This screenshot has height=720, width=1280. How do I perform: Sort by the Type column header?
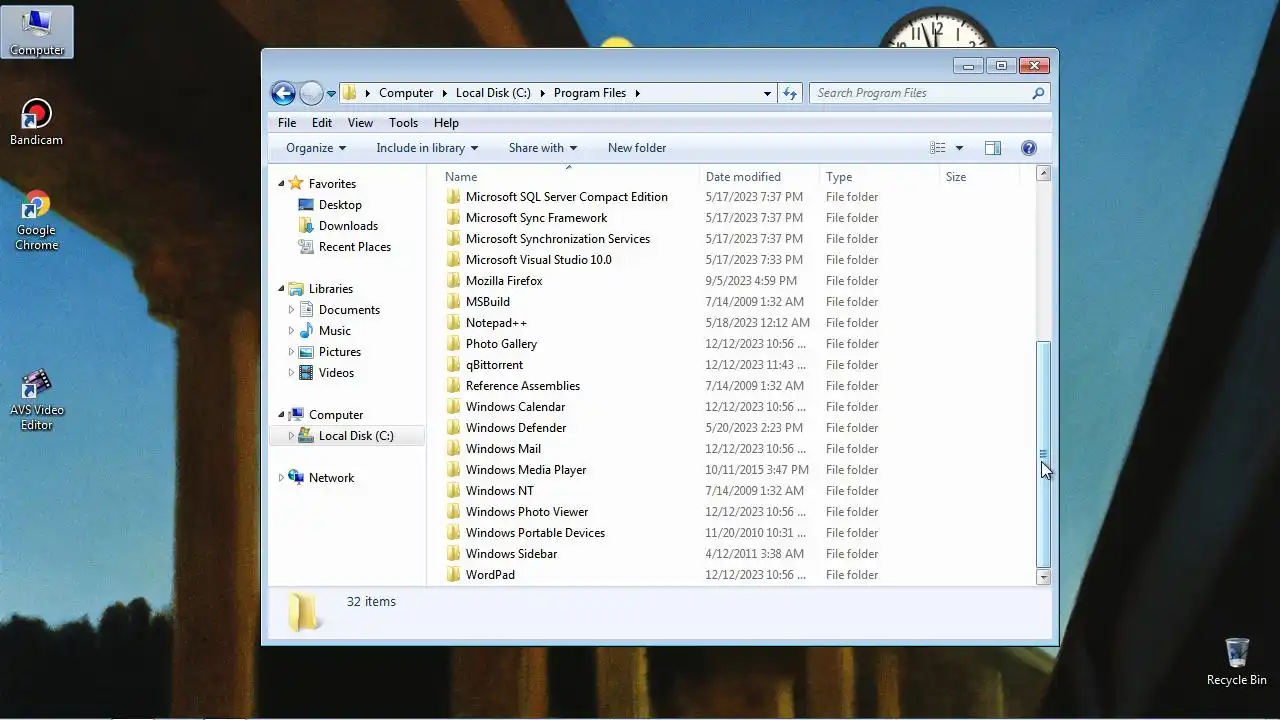pyautogui.click(x=880, y=177)
